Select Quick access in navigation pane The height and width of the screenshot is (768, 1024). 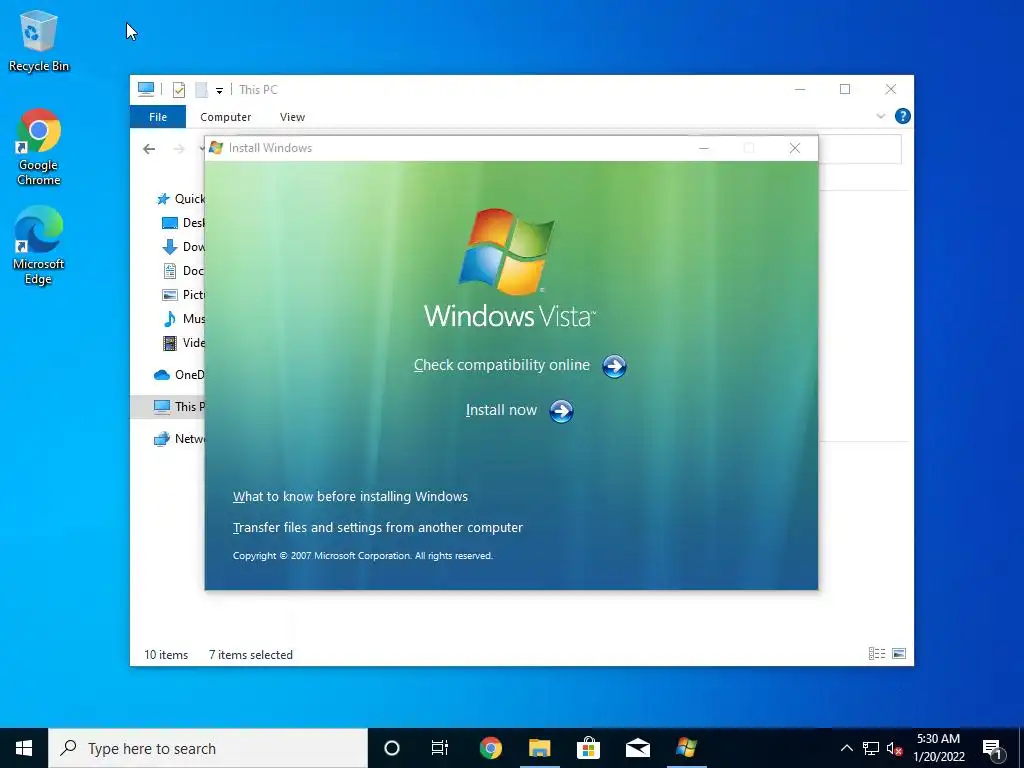point(180,199)
